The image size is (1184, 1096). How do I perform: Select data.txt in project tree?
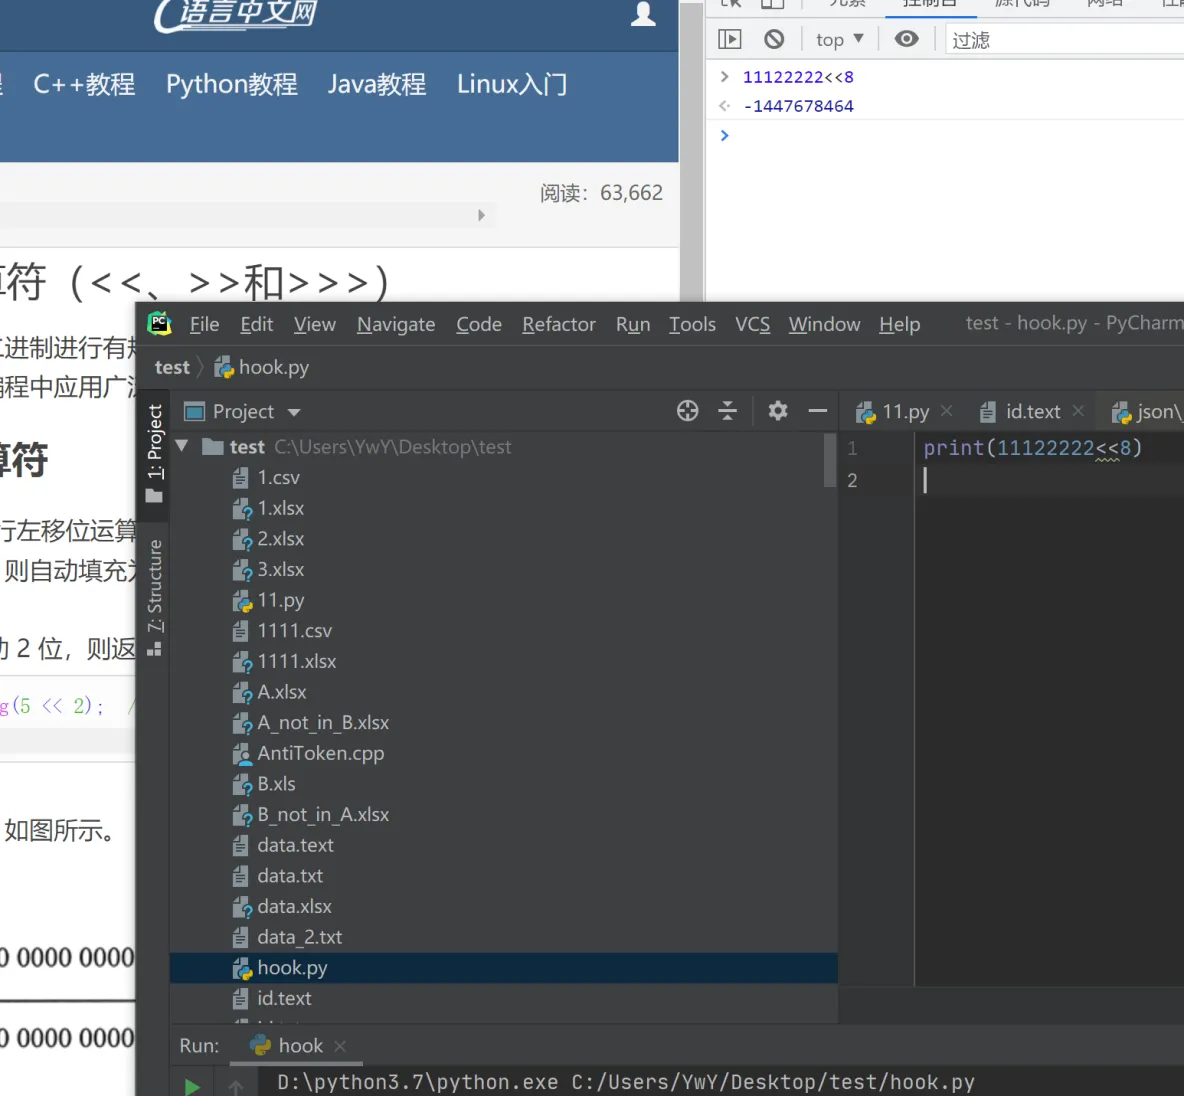coord(504,876)
